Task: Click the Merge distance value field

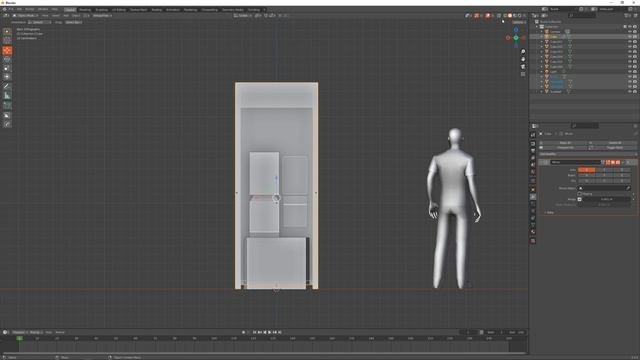Action: [x=607, y=199]
